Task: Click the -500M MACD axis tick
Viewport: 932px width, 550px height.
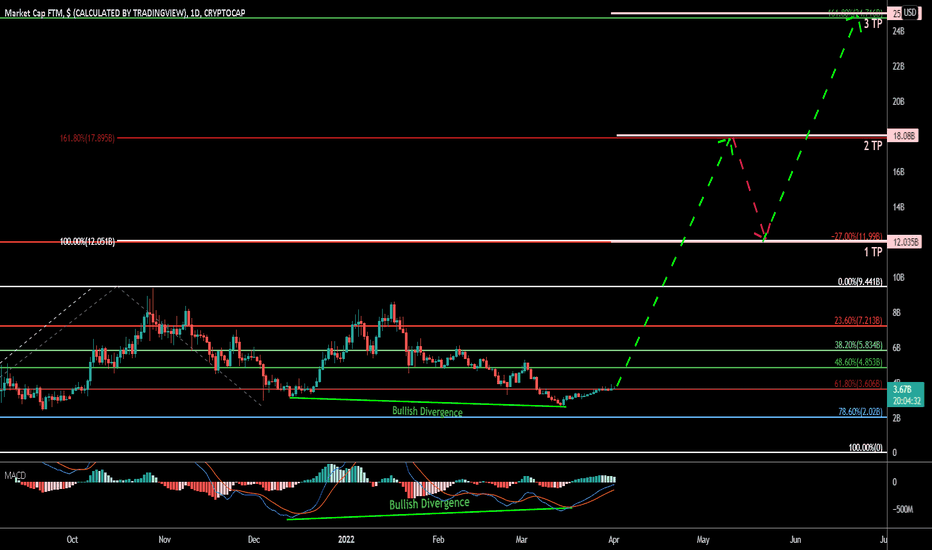Action: [902, 510]
